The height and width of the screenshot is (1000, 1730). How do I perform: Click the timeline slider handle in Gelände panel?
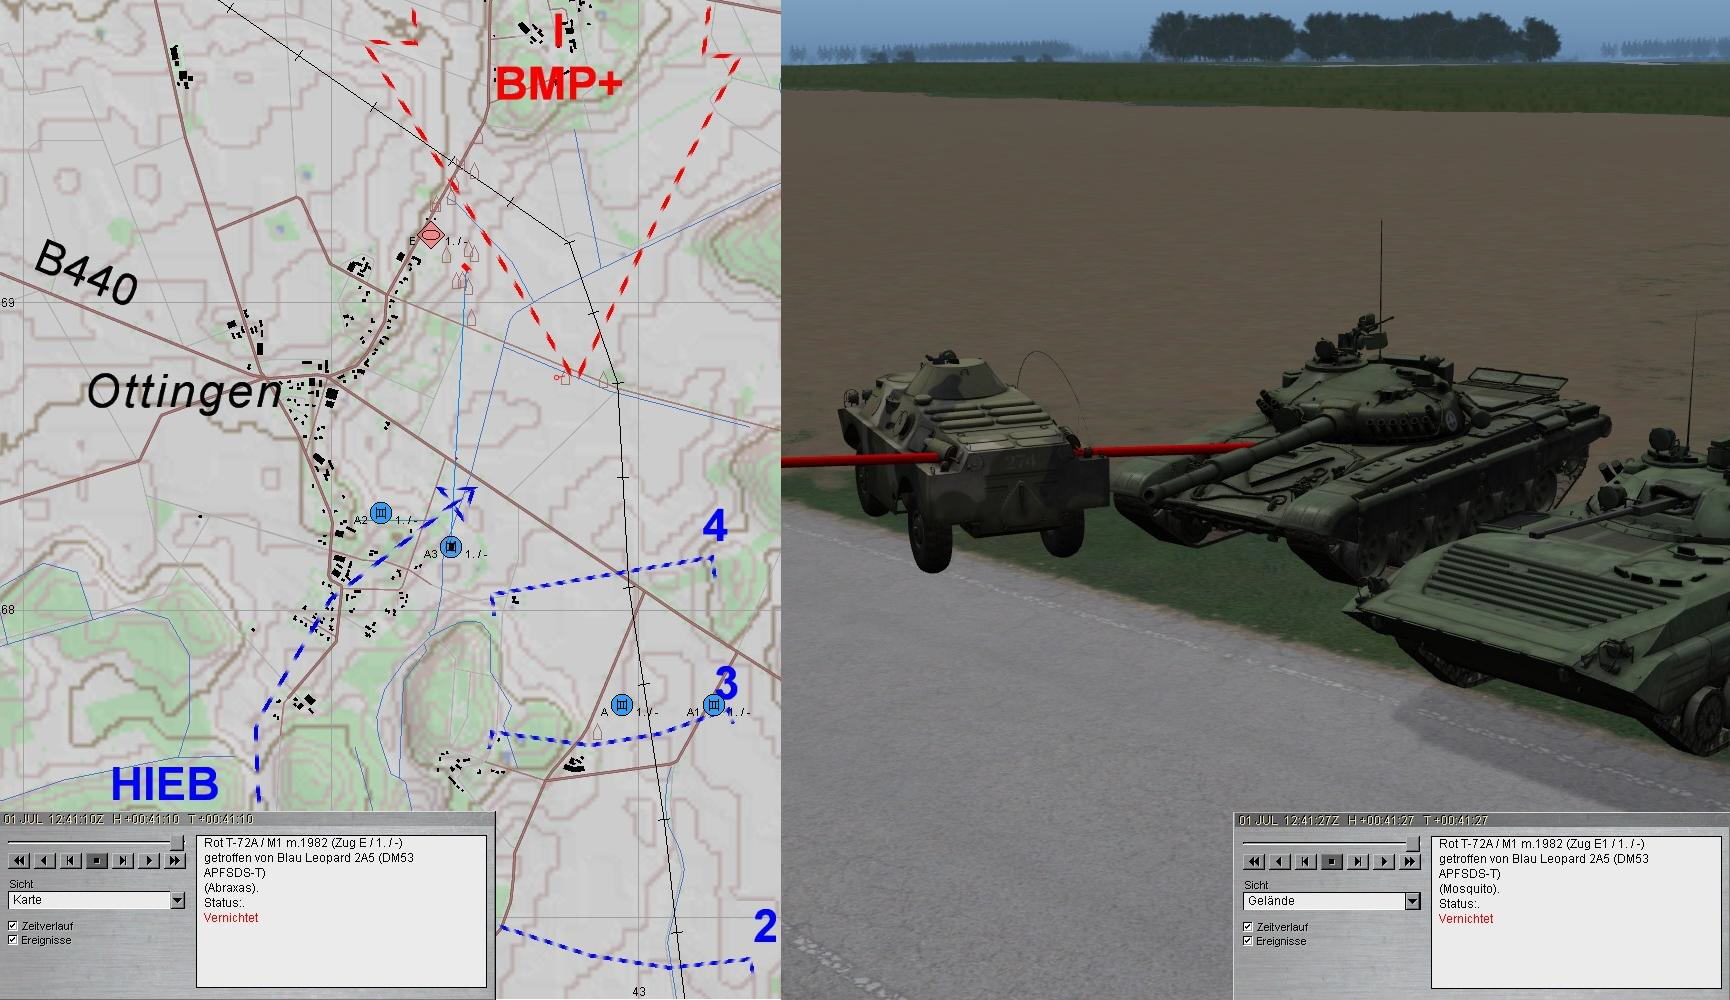pos(1412,843)
